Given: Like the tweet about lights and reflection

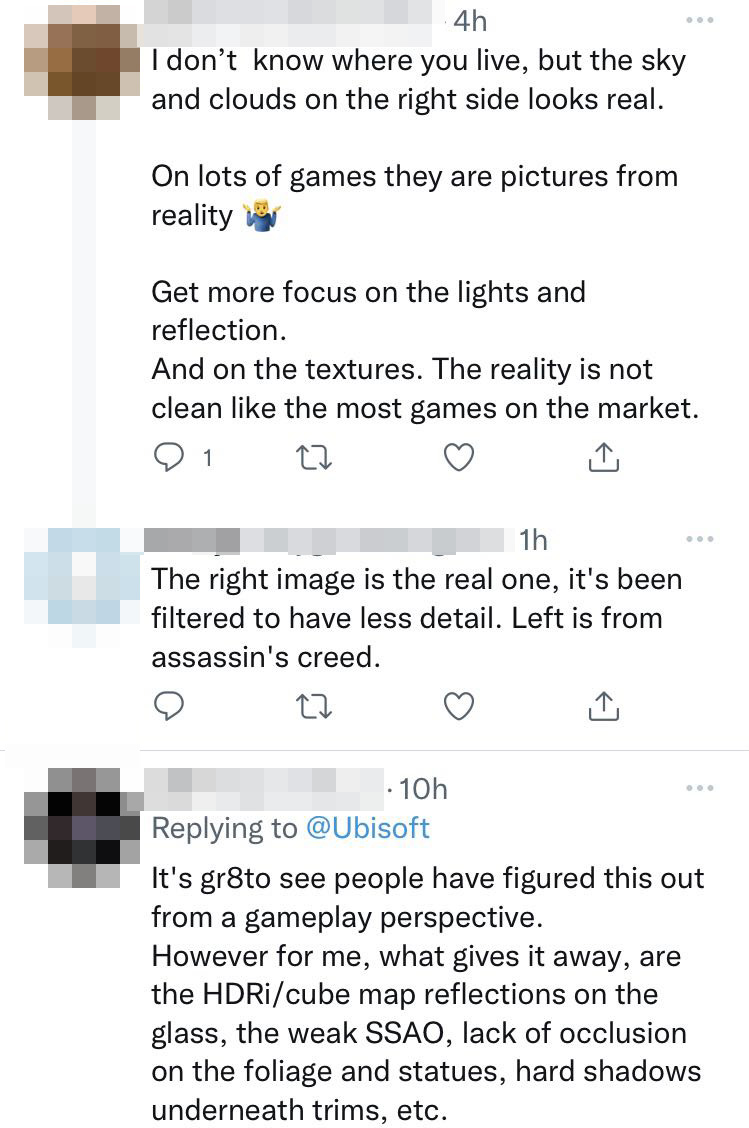Looking at the screenshot, I should [458, 458].
